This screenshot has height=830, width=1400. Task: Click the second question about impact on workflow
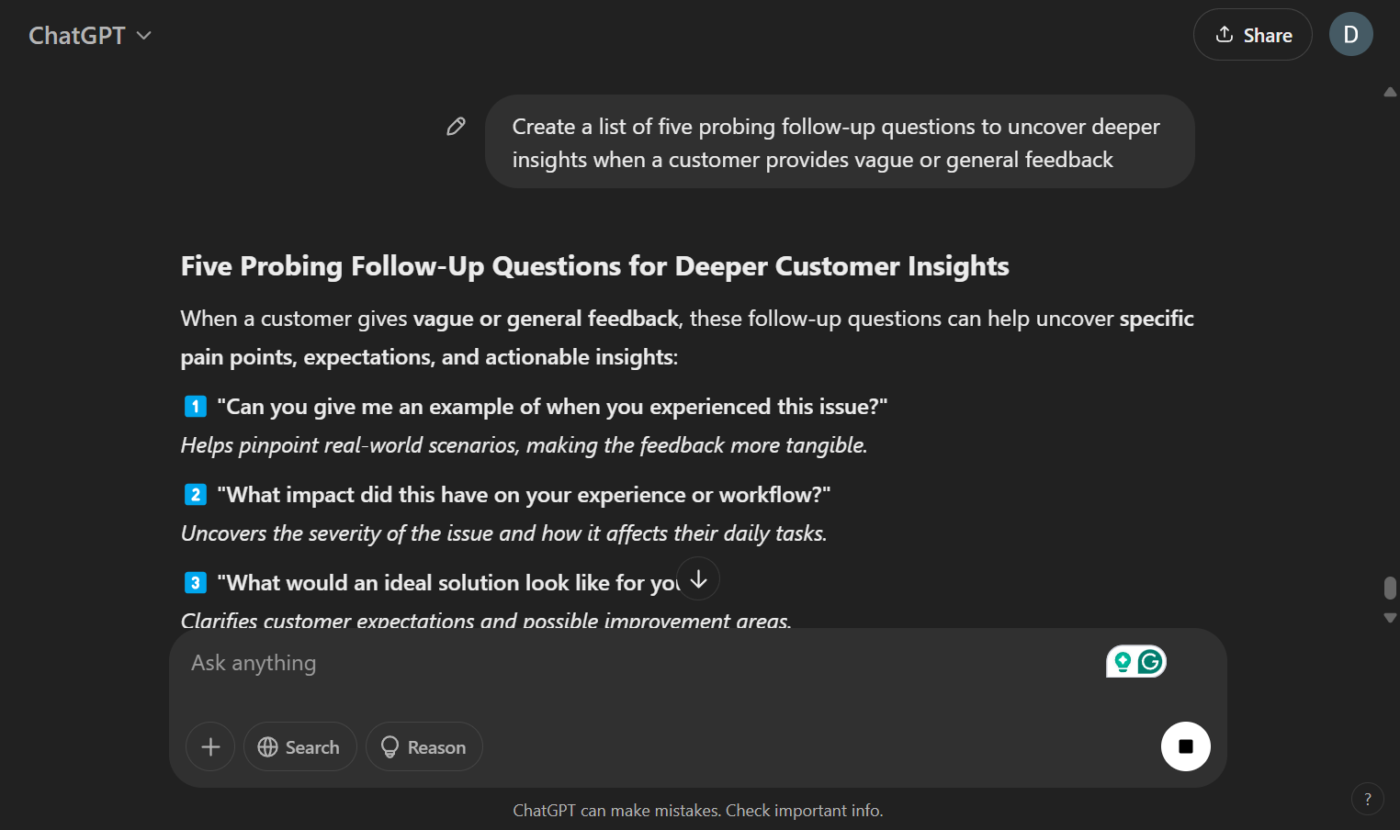click(x=524, y=495)
